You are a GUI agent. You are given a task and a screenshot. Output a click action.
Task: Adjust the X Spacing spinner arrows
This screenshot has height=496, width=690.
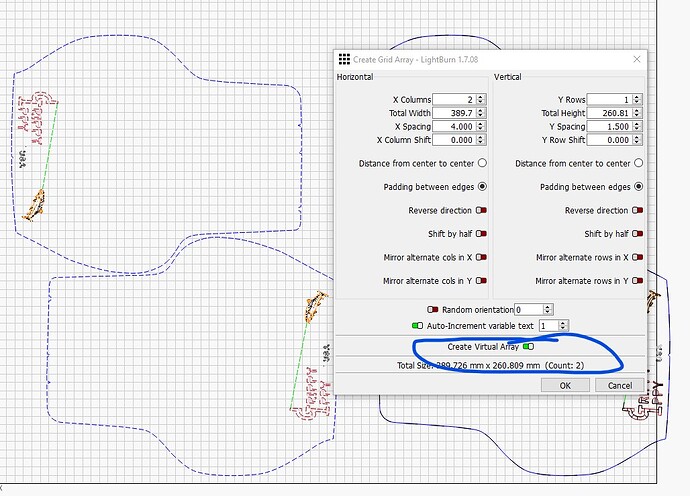(481, 127)
